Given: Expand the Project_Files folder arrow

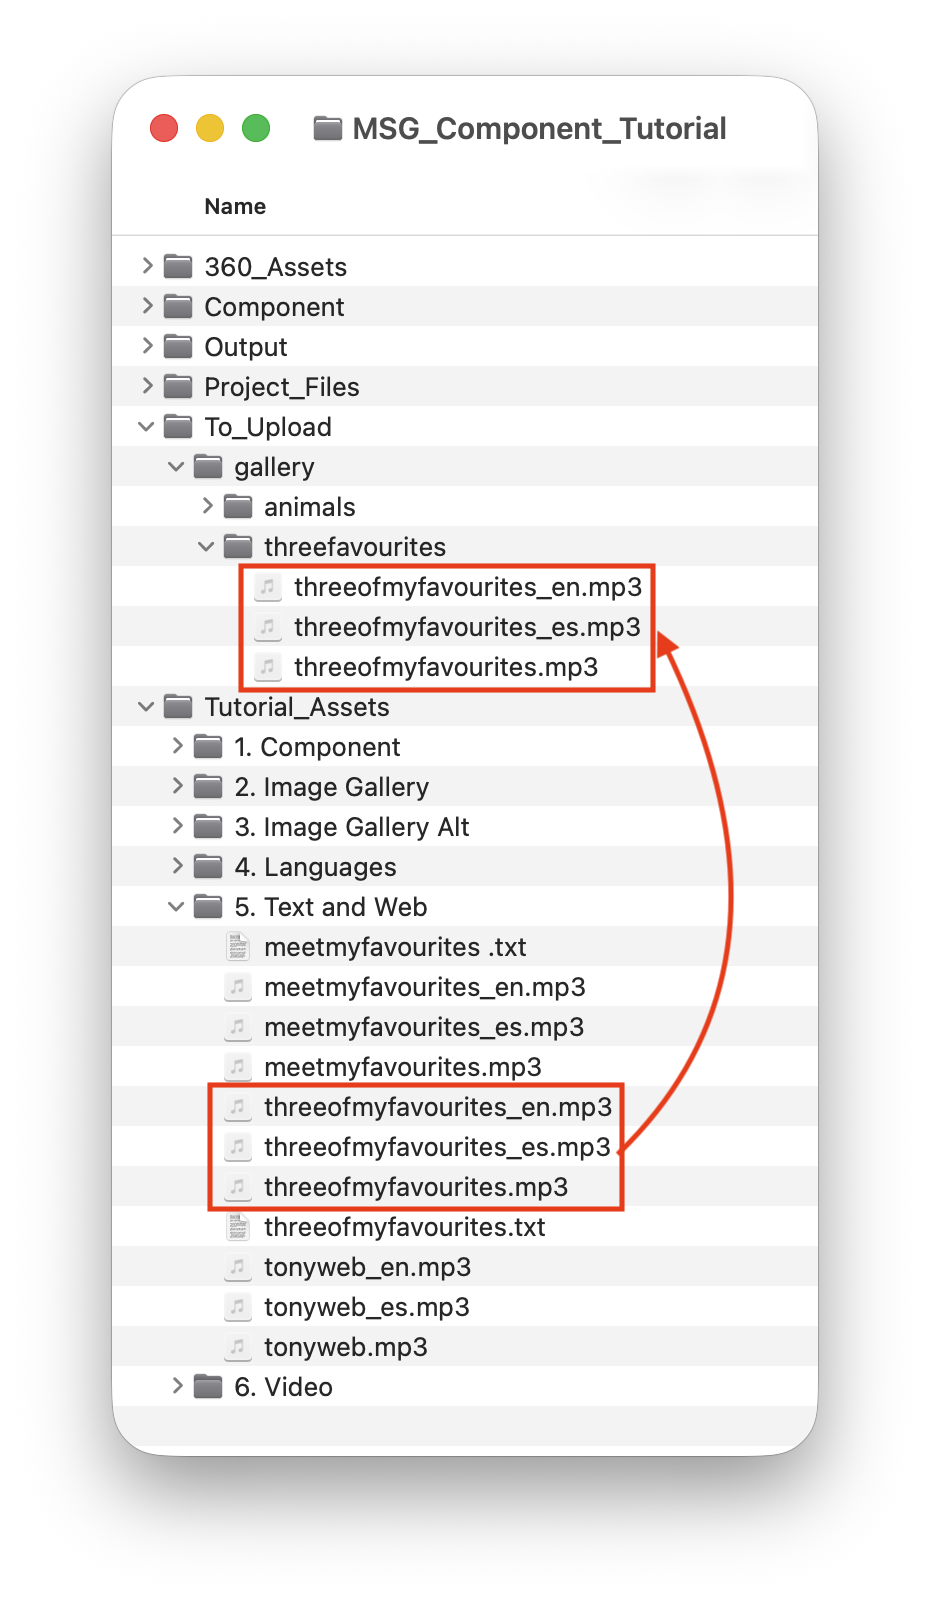Looking at the screenshot, I should pos(147,386).
